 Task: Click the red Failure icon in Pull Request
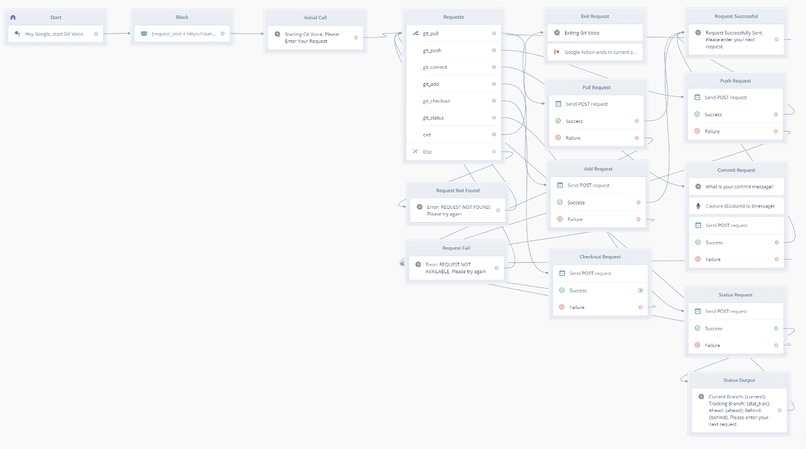pyautogui.click(x=558, y=137)
